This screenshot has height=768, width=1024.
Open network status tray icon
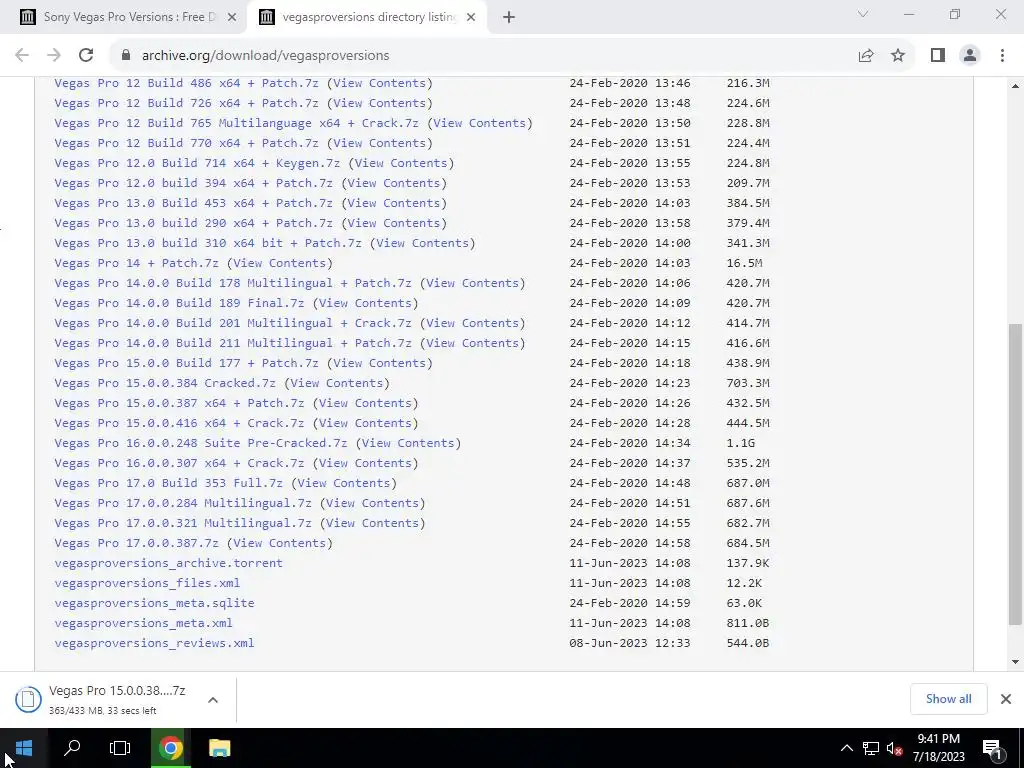click(x=871, y=748)
